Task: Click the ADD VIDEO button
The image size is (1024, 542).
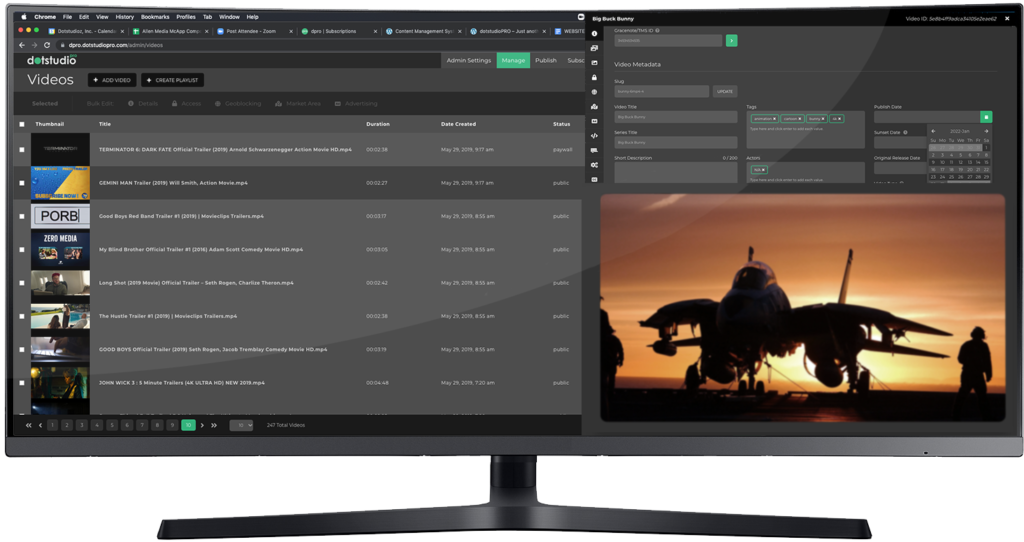Action: 113,80
